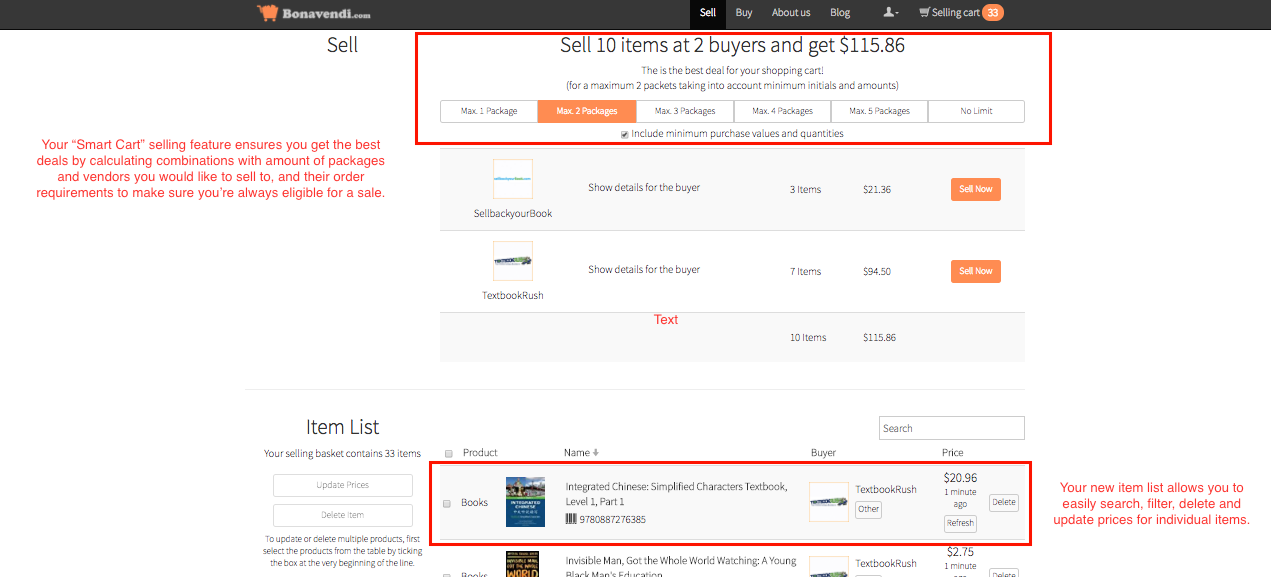This screenshot has width=1271, height=577.
Task: Click the $94.50 TextbookRush amount
Action: 877,272
